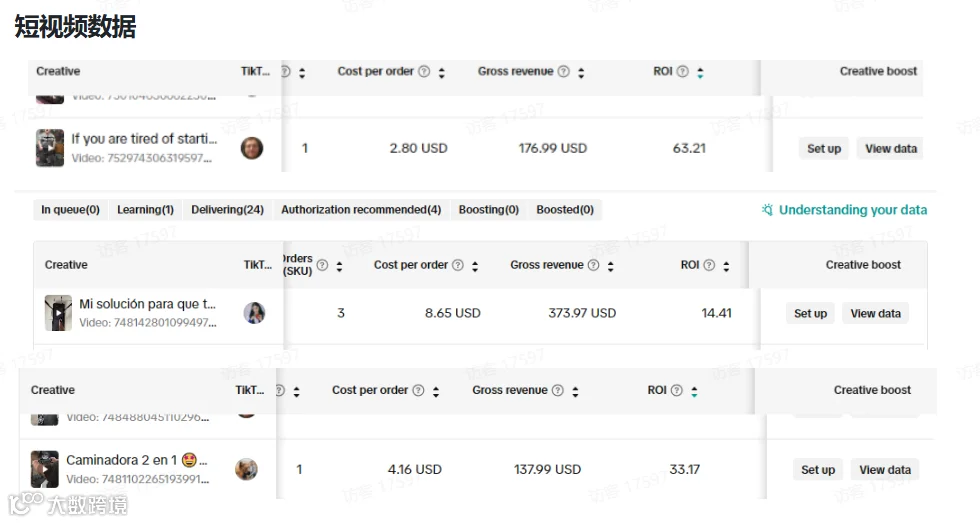
Task: Select the Learning(1) tab
Action: pyautogui.click(x=145, y=210)
